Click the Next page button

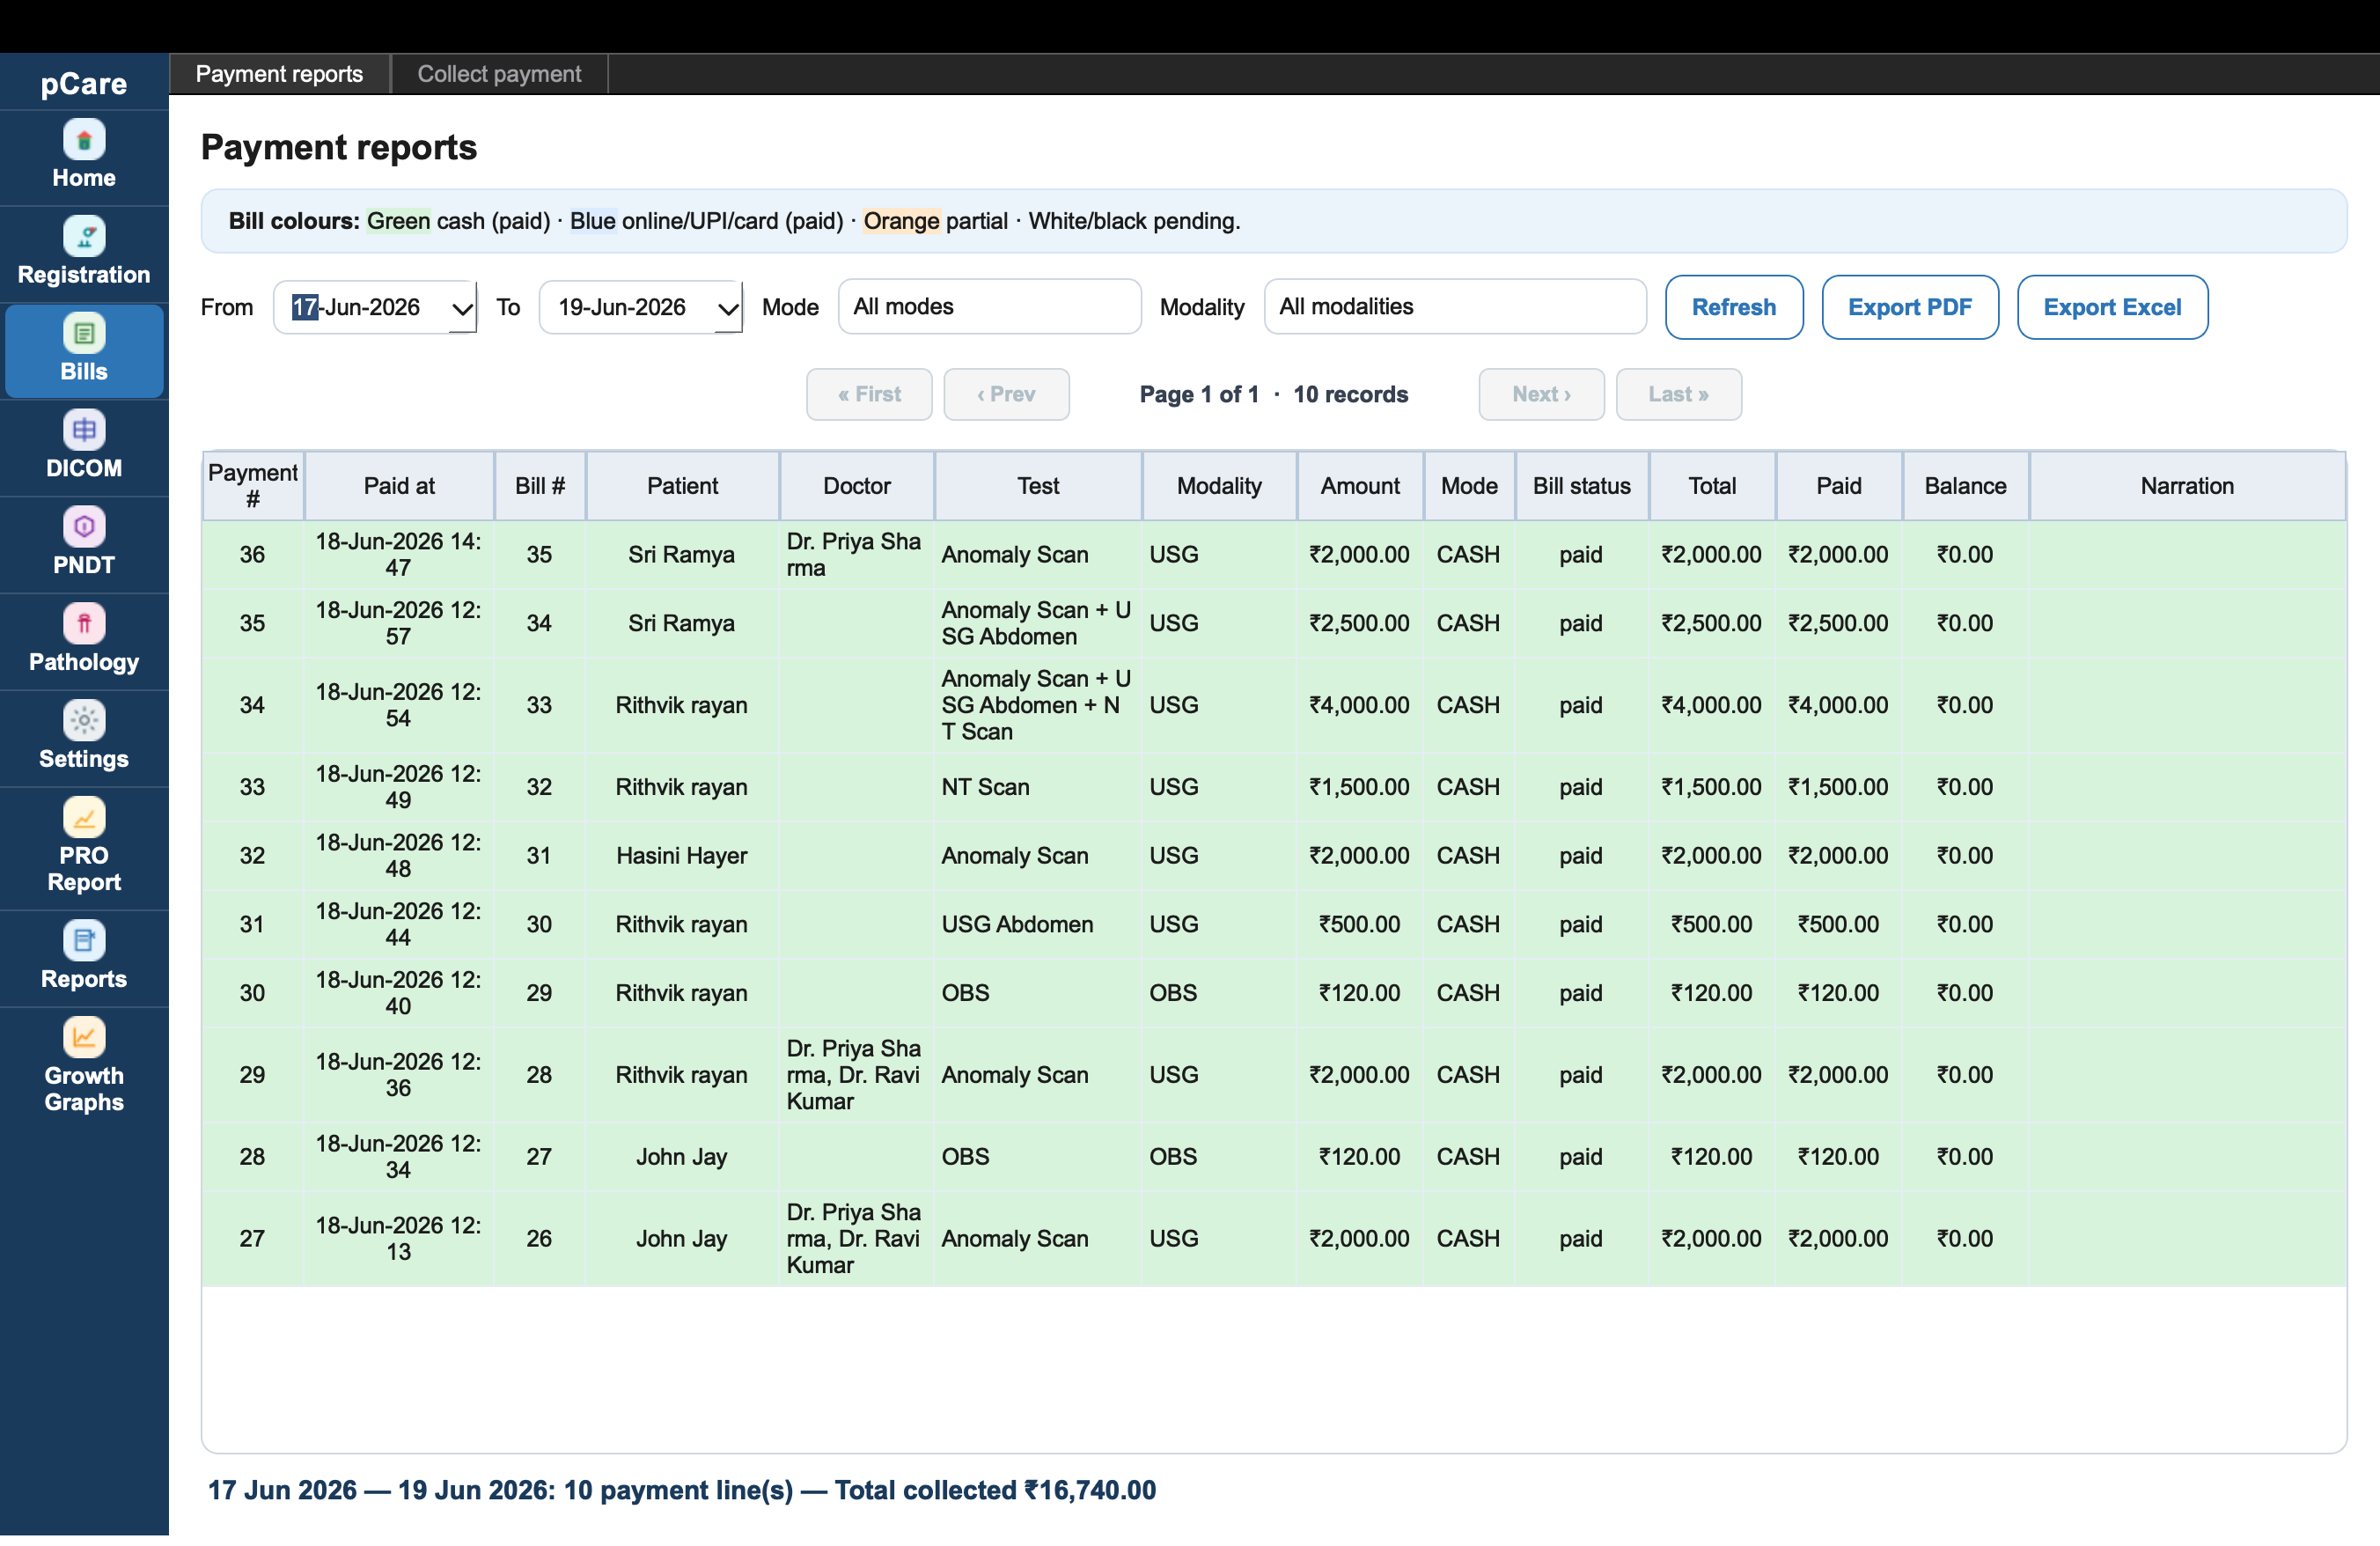pos(1541,394)
